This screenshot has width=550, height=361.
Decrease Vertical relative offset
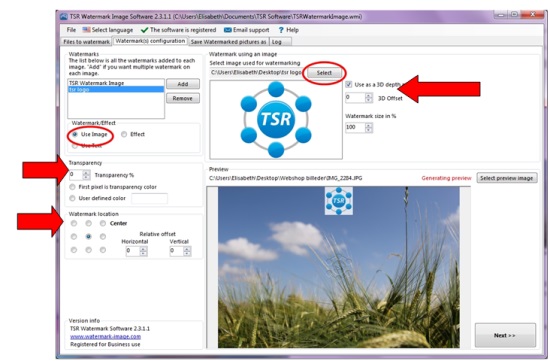pyautogui.click(x=187, y=254)
